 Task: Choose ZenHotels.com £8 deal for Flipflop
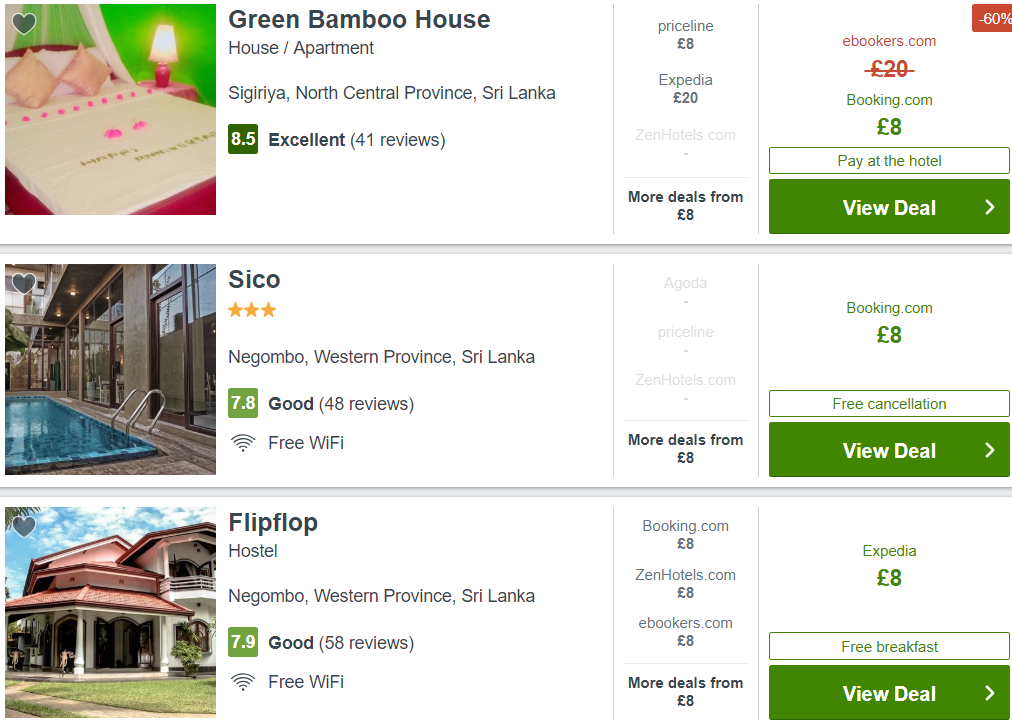tap(685, 583)
